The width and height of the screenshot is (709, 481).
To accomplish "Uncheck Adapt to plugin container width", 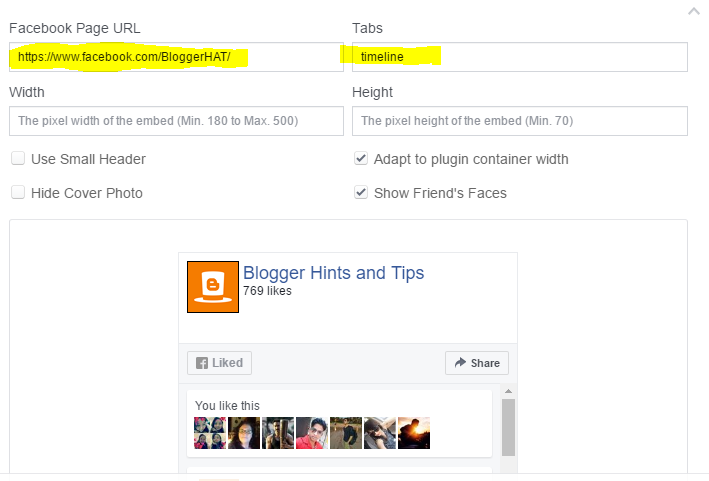I will pyautogui.click(x=361, y=158).
